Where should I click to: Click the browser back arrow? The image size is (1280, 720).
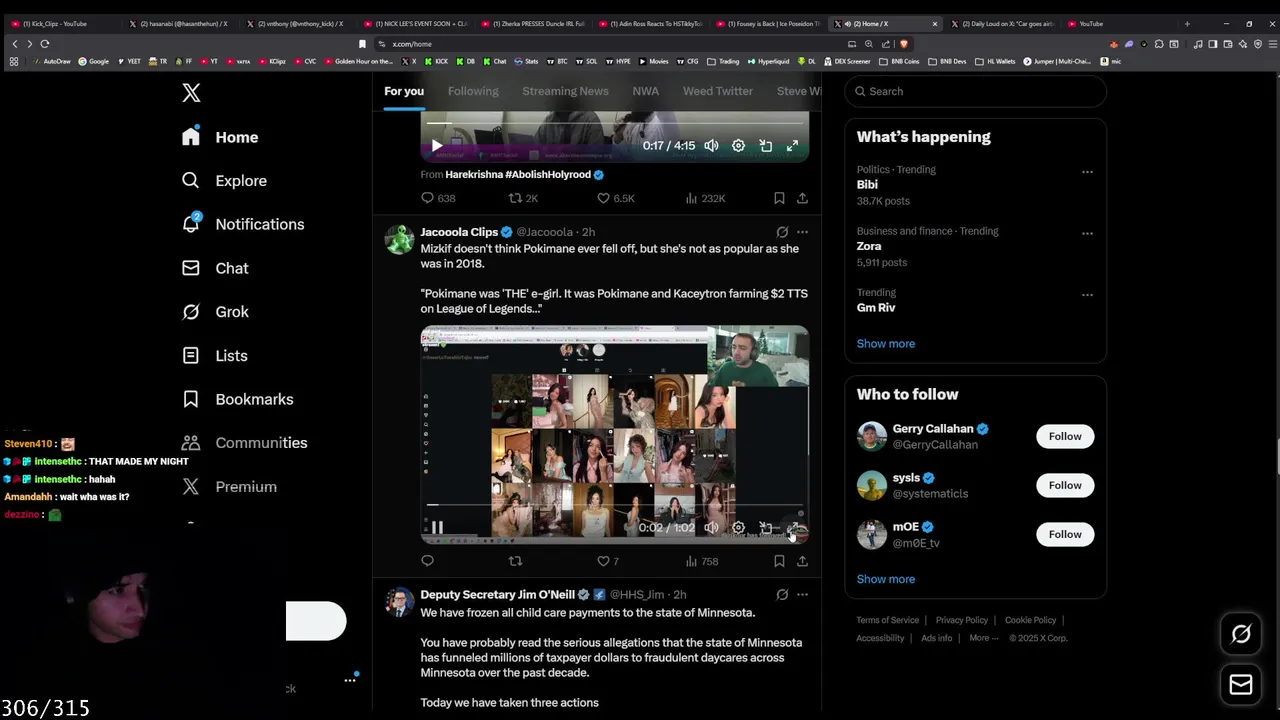tap(15, 44)
